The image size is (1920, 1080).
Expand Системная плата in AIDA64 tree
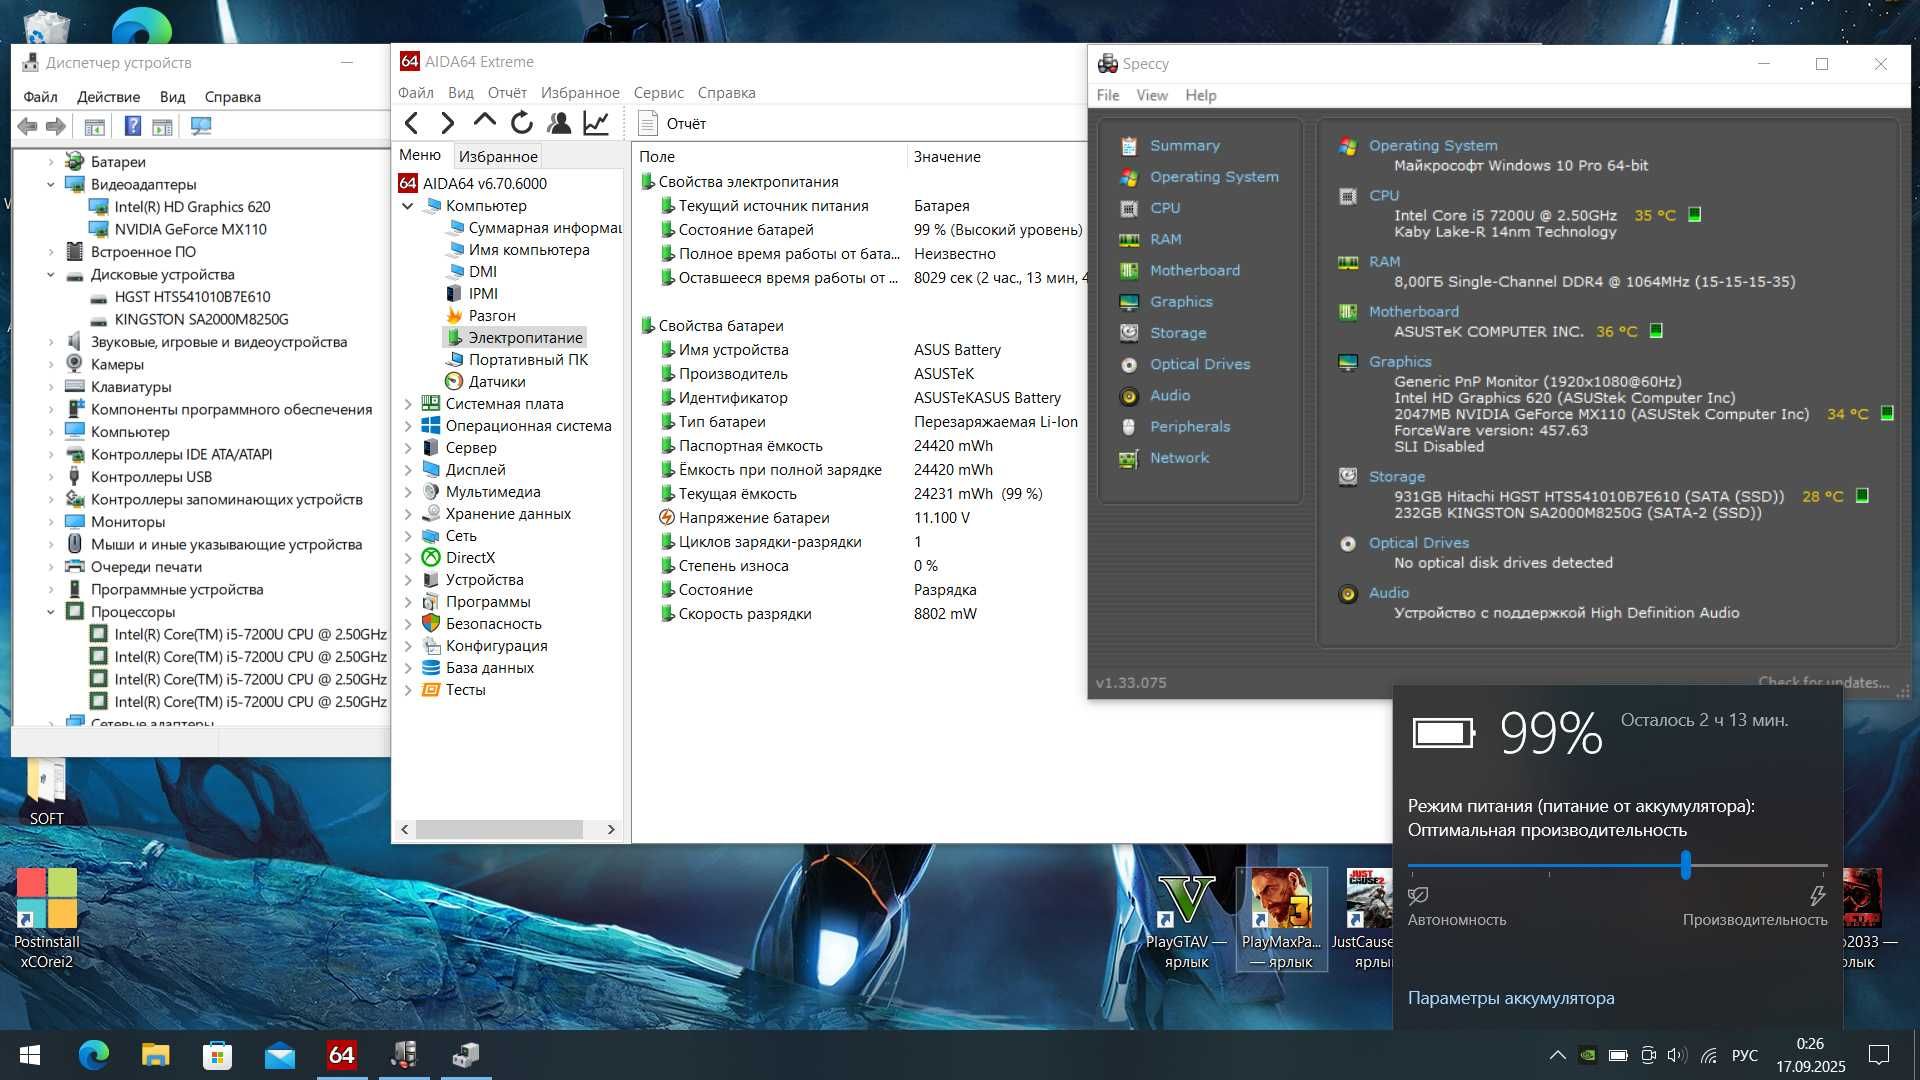[408, 404]
